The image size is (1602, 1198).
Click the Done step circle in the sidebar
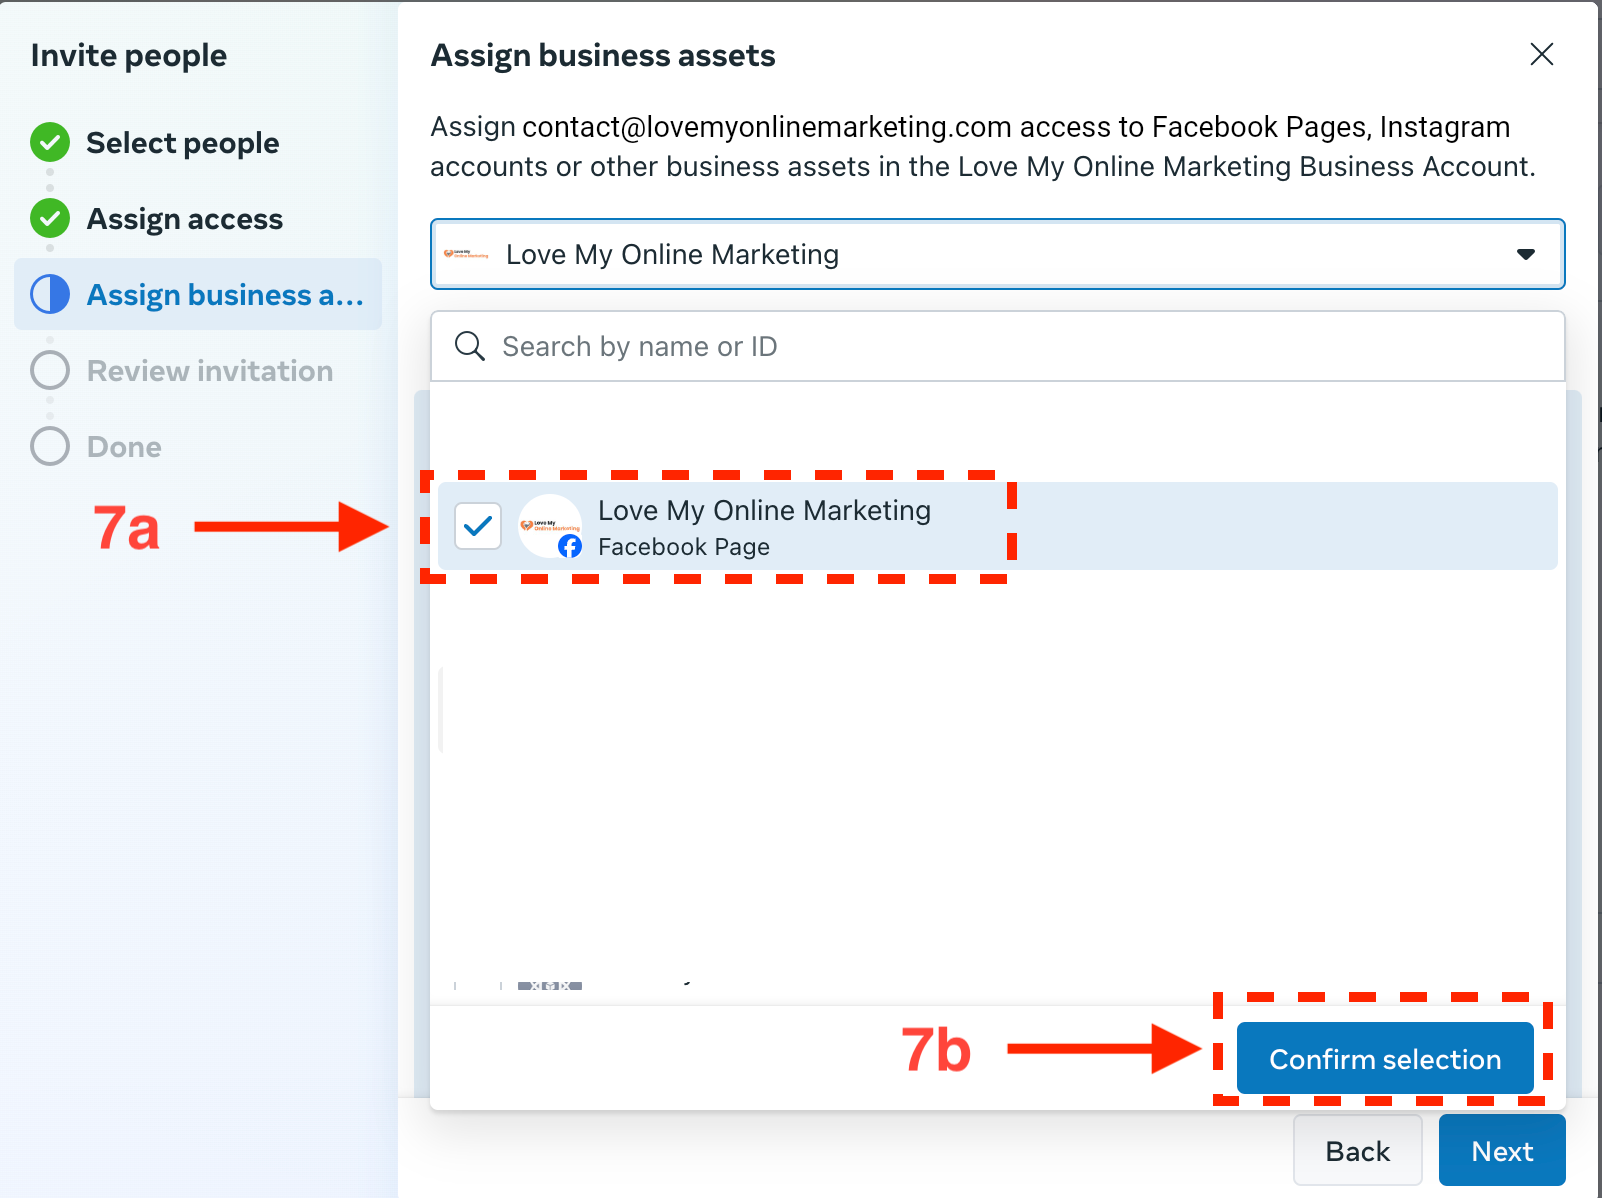point(49,446)
